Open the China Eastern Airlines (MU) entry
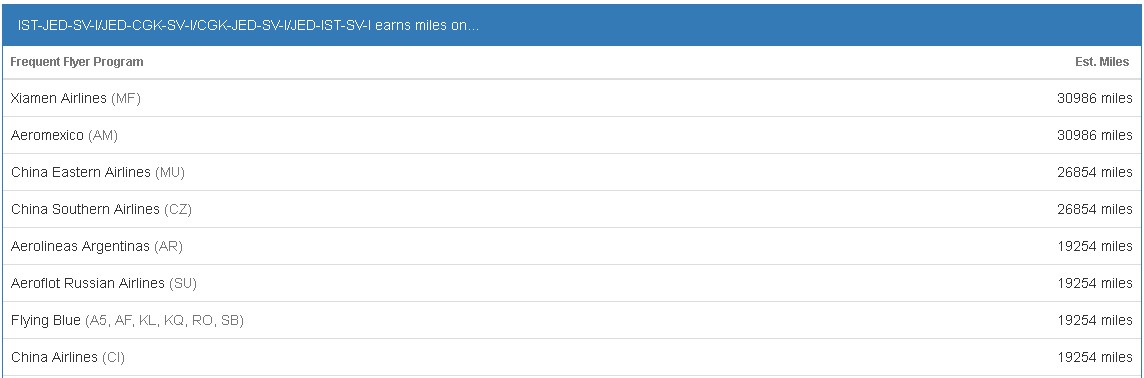The height and width of the screenshot is (378, 1144). tap(571, 172)
